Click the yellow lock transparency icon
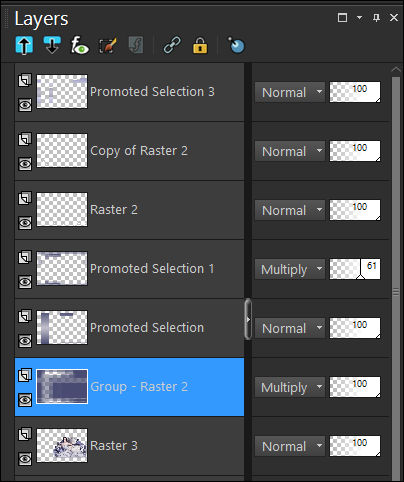Viewport: 404px width, 482px height. [x=200, y=45]
